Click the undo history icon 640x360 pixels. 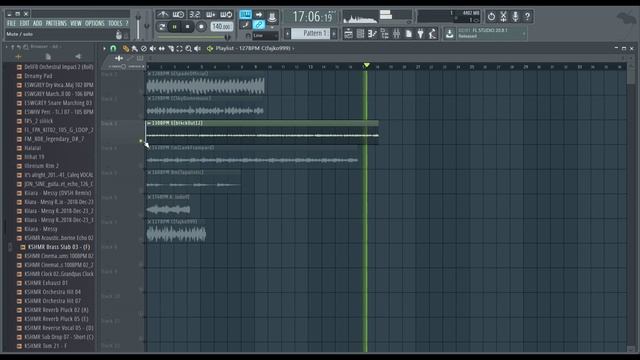point(491,16)
